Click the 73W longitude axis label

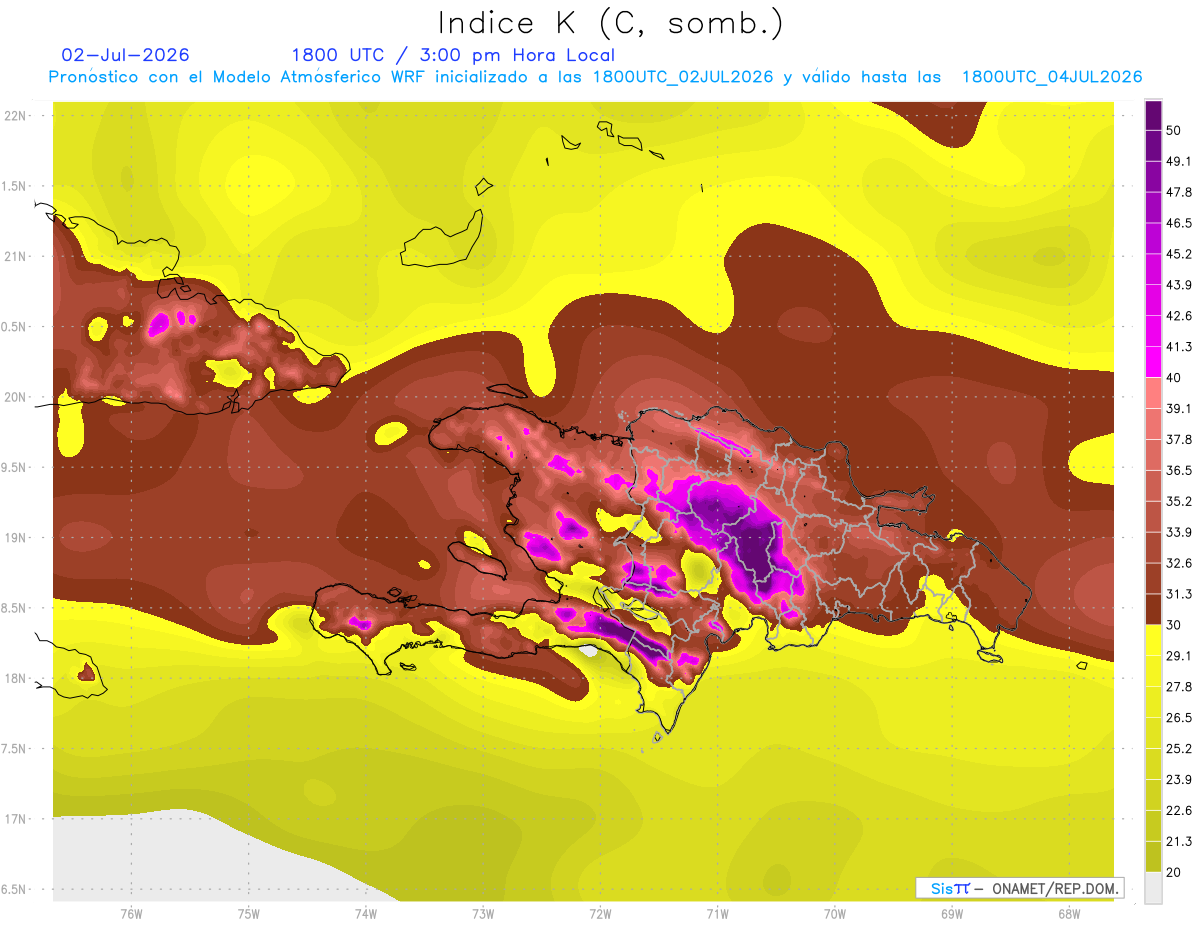coord(483,913)
